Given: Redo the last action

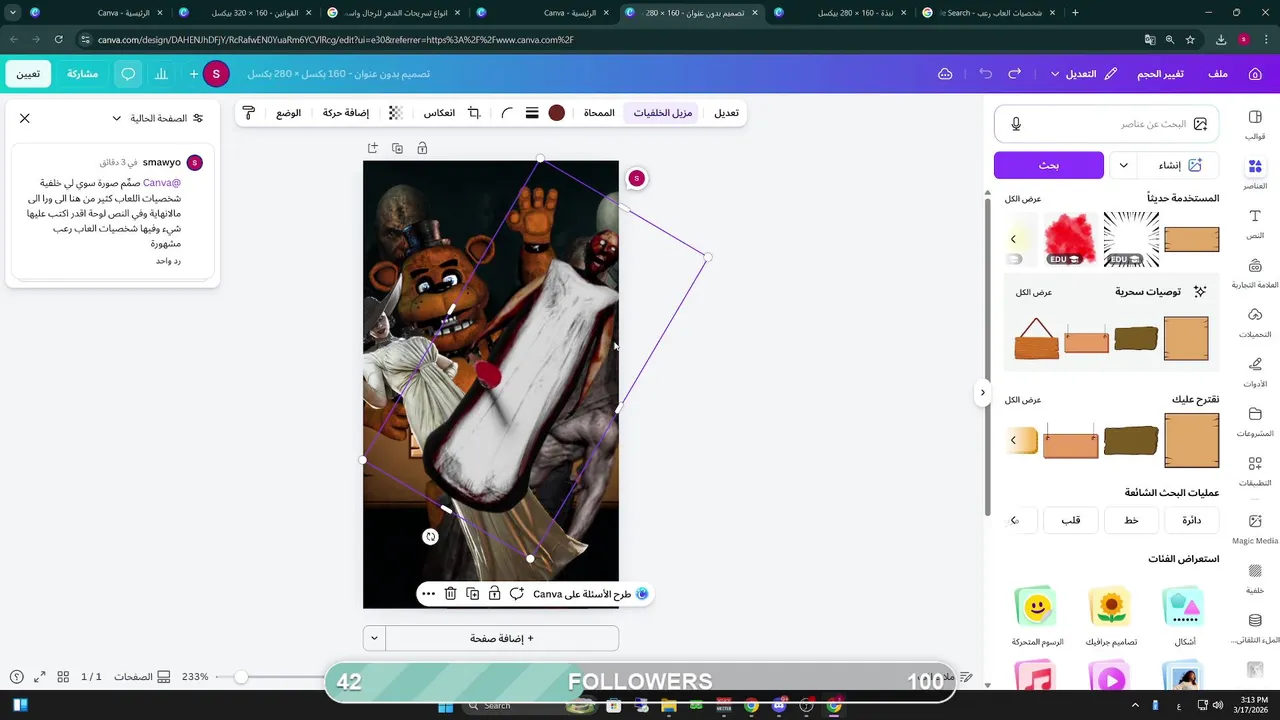Looking at the screenshot, I should click(x=1015, y=74).
